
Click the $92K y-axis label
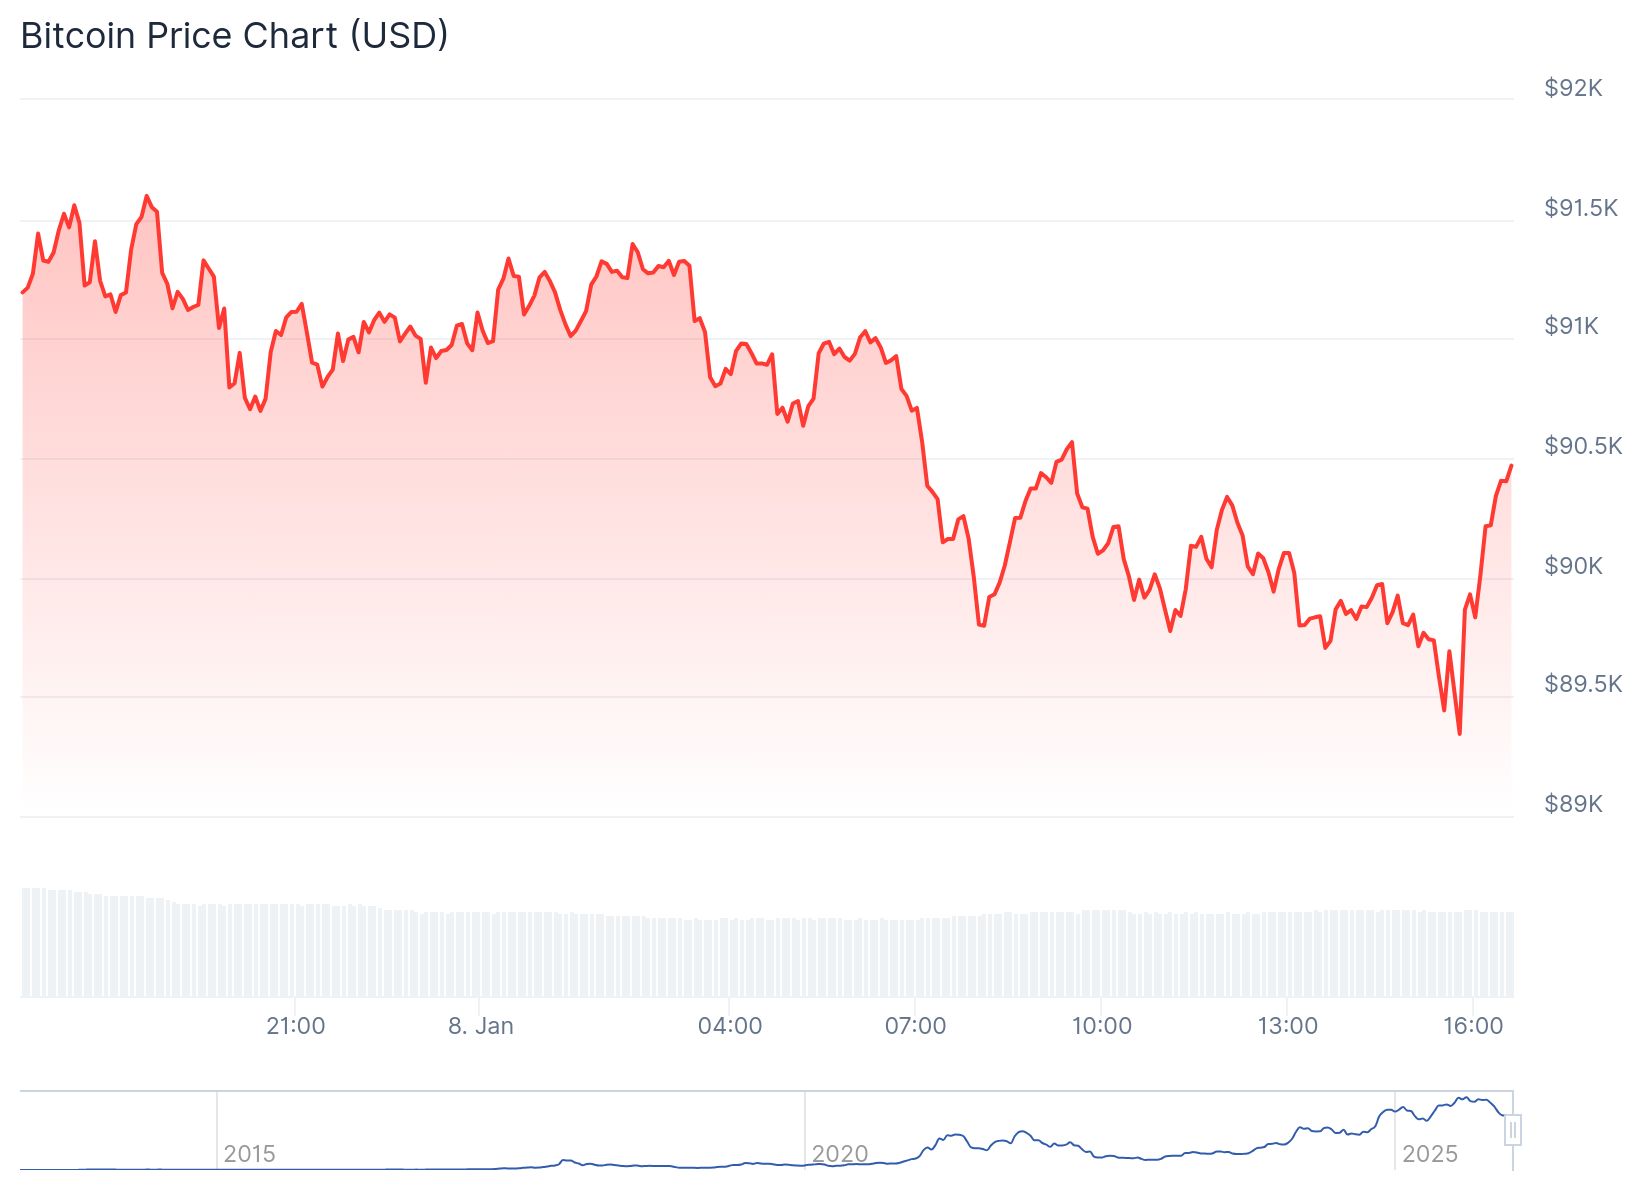pos(1573,88)
